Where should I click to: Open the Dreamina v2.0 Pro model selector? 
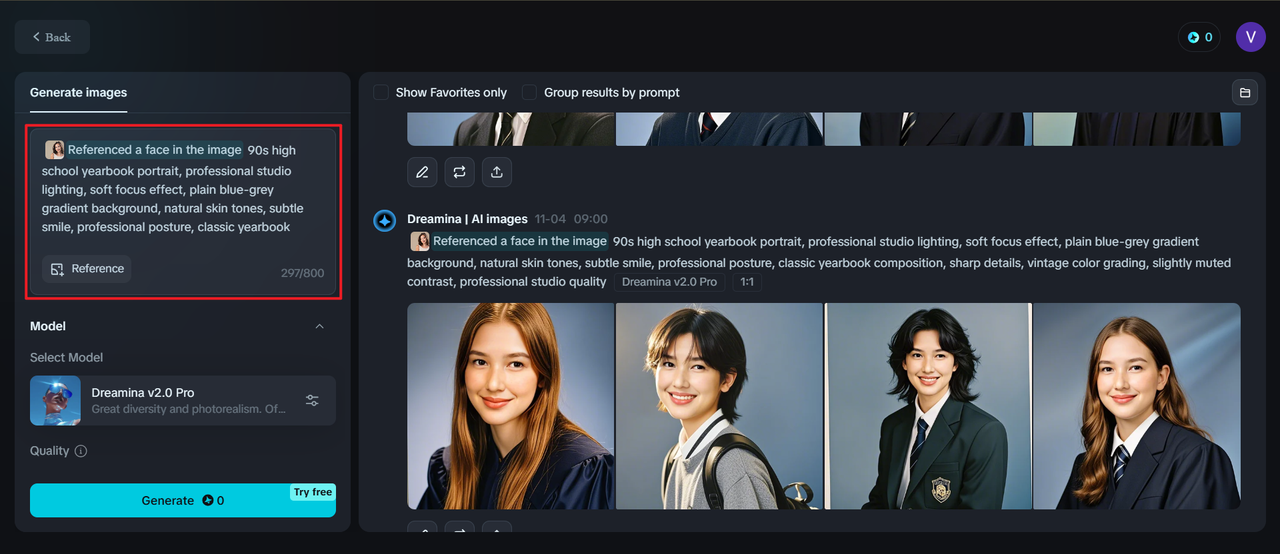point(183,400)
